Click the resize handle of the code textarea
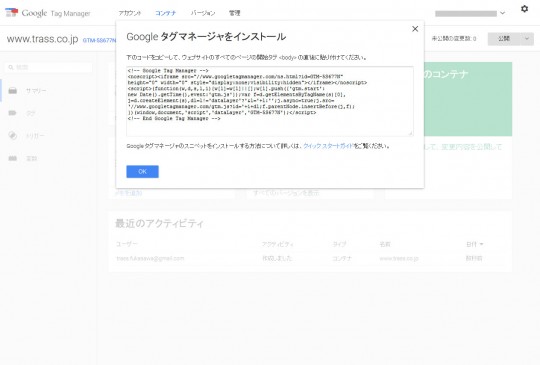Image resolution: width=540 pixels, height=365 pixels. tap(411, 134)
